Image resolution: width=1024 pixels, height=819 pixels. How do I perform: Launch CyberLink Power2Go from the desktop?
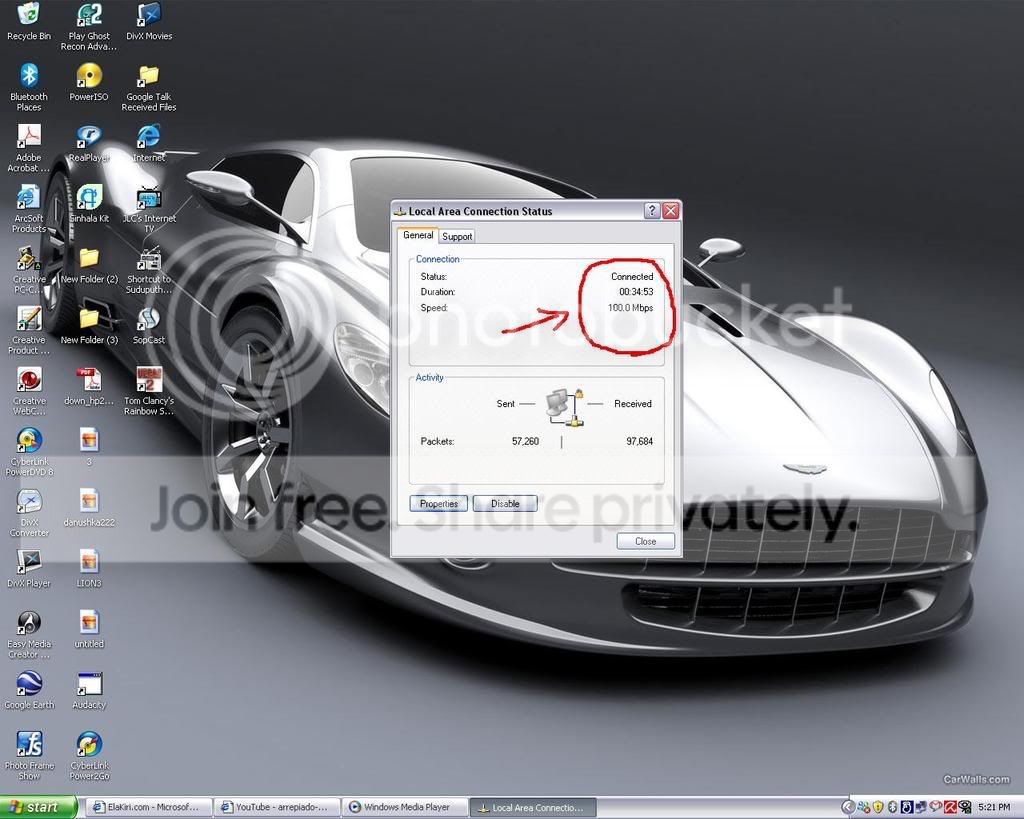[x=89, y=755]
